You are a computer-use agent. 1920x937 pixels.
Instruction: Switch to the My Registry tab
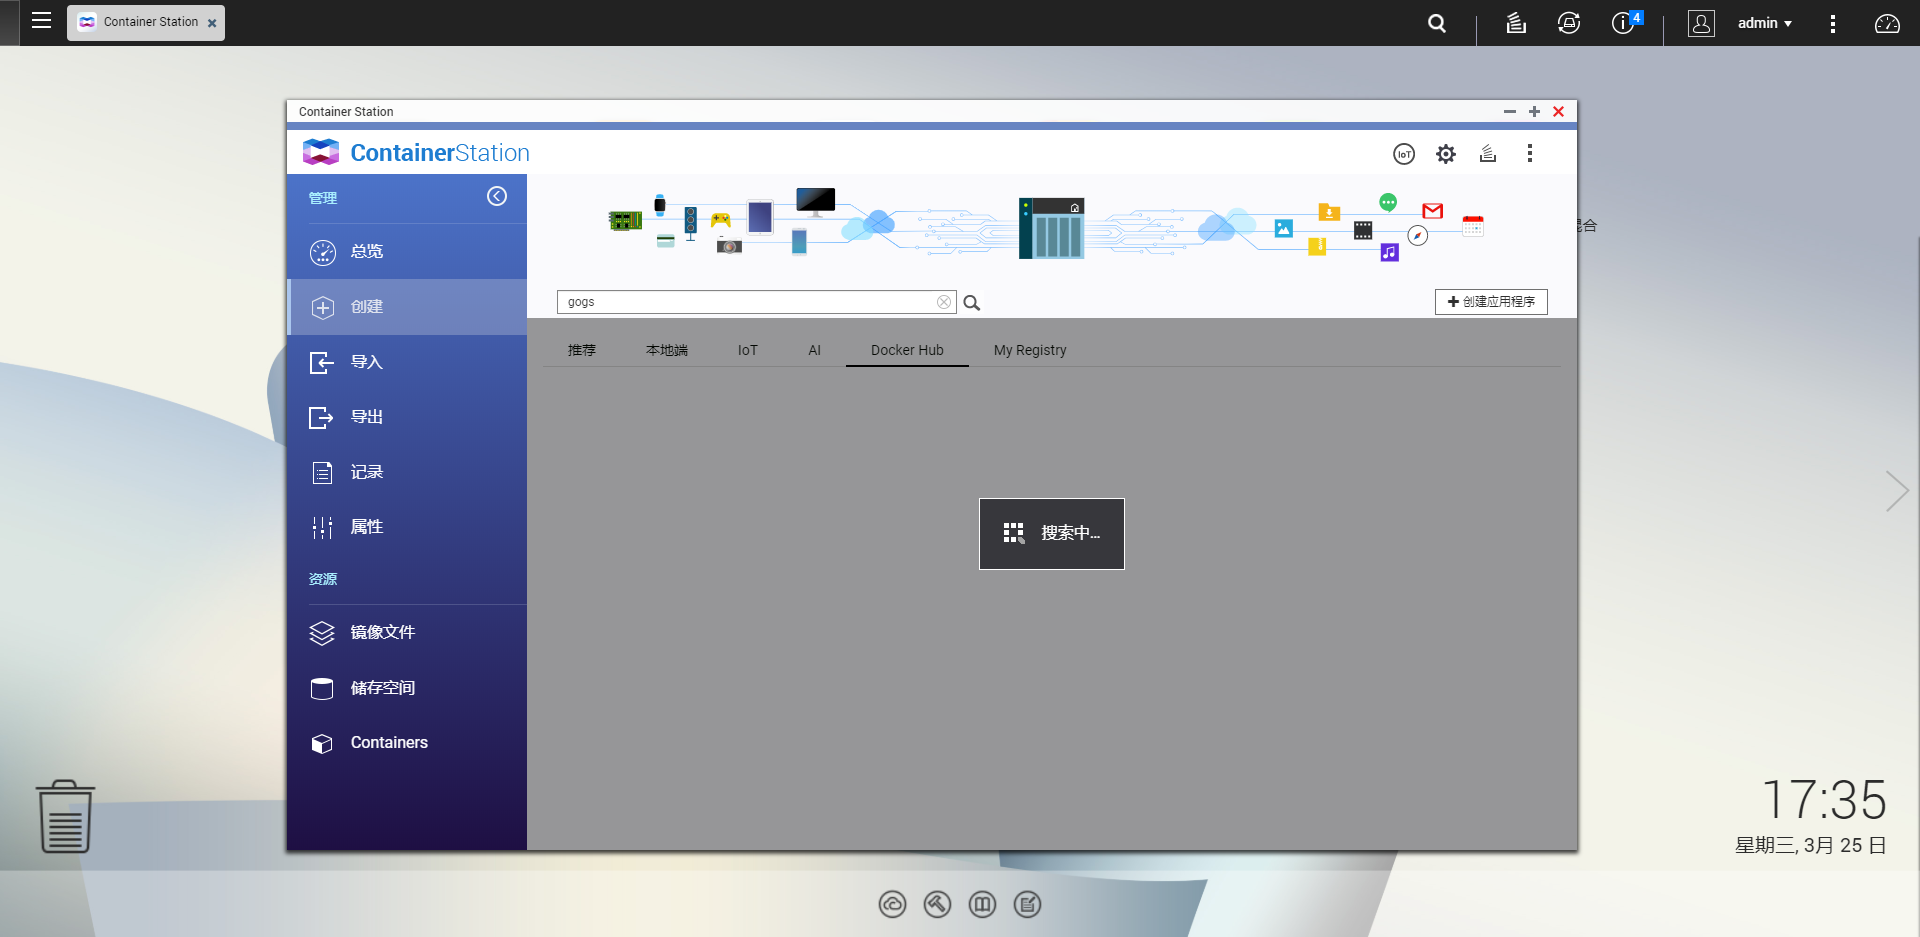(1030, 350)
